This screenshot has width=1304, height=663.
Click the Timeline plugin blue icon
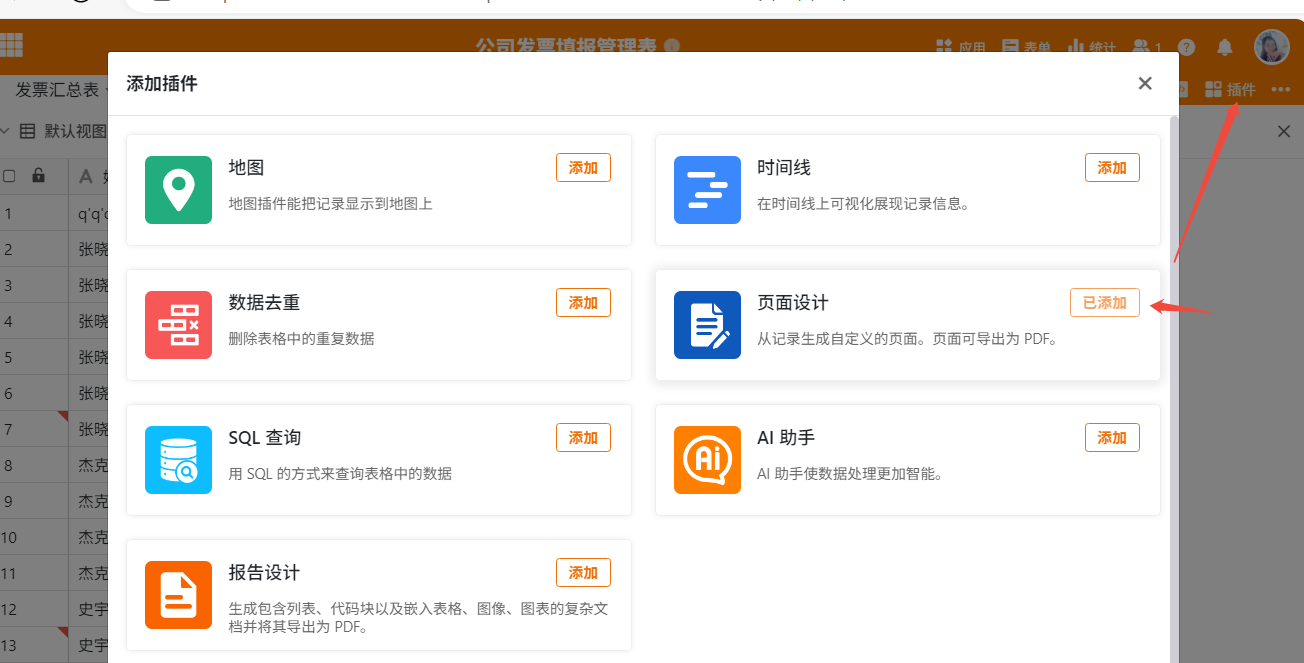tap(707, 190)
